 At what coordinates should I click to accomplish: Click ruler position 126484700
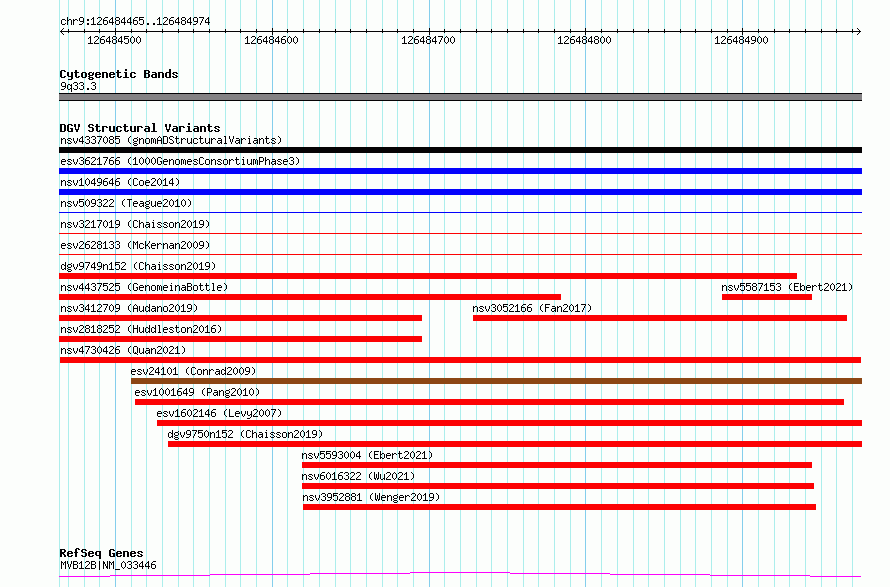click(428, 40)
